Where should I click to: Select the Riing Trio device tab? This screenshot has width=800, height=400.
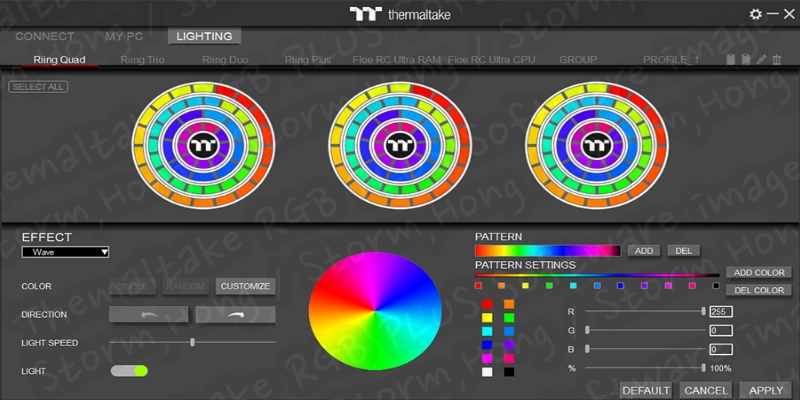142,60
